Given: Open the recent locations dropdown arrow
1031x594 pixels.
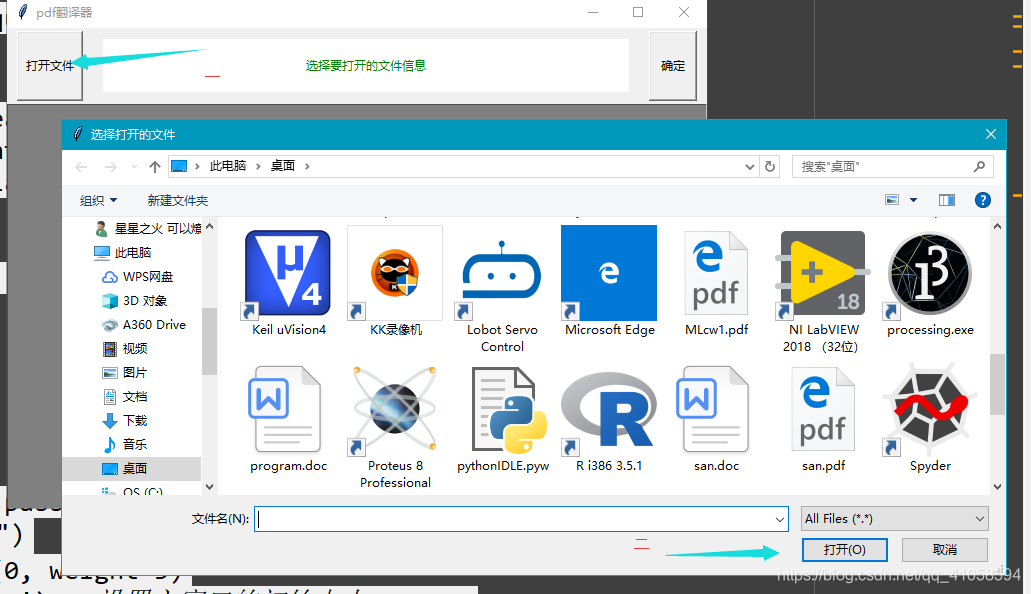Looking at the screenshot, I should pyautogui.click(x=134, y=167).
